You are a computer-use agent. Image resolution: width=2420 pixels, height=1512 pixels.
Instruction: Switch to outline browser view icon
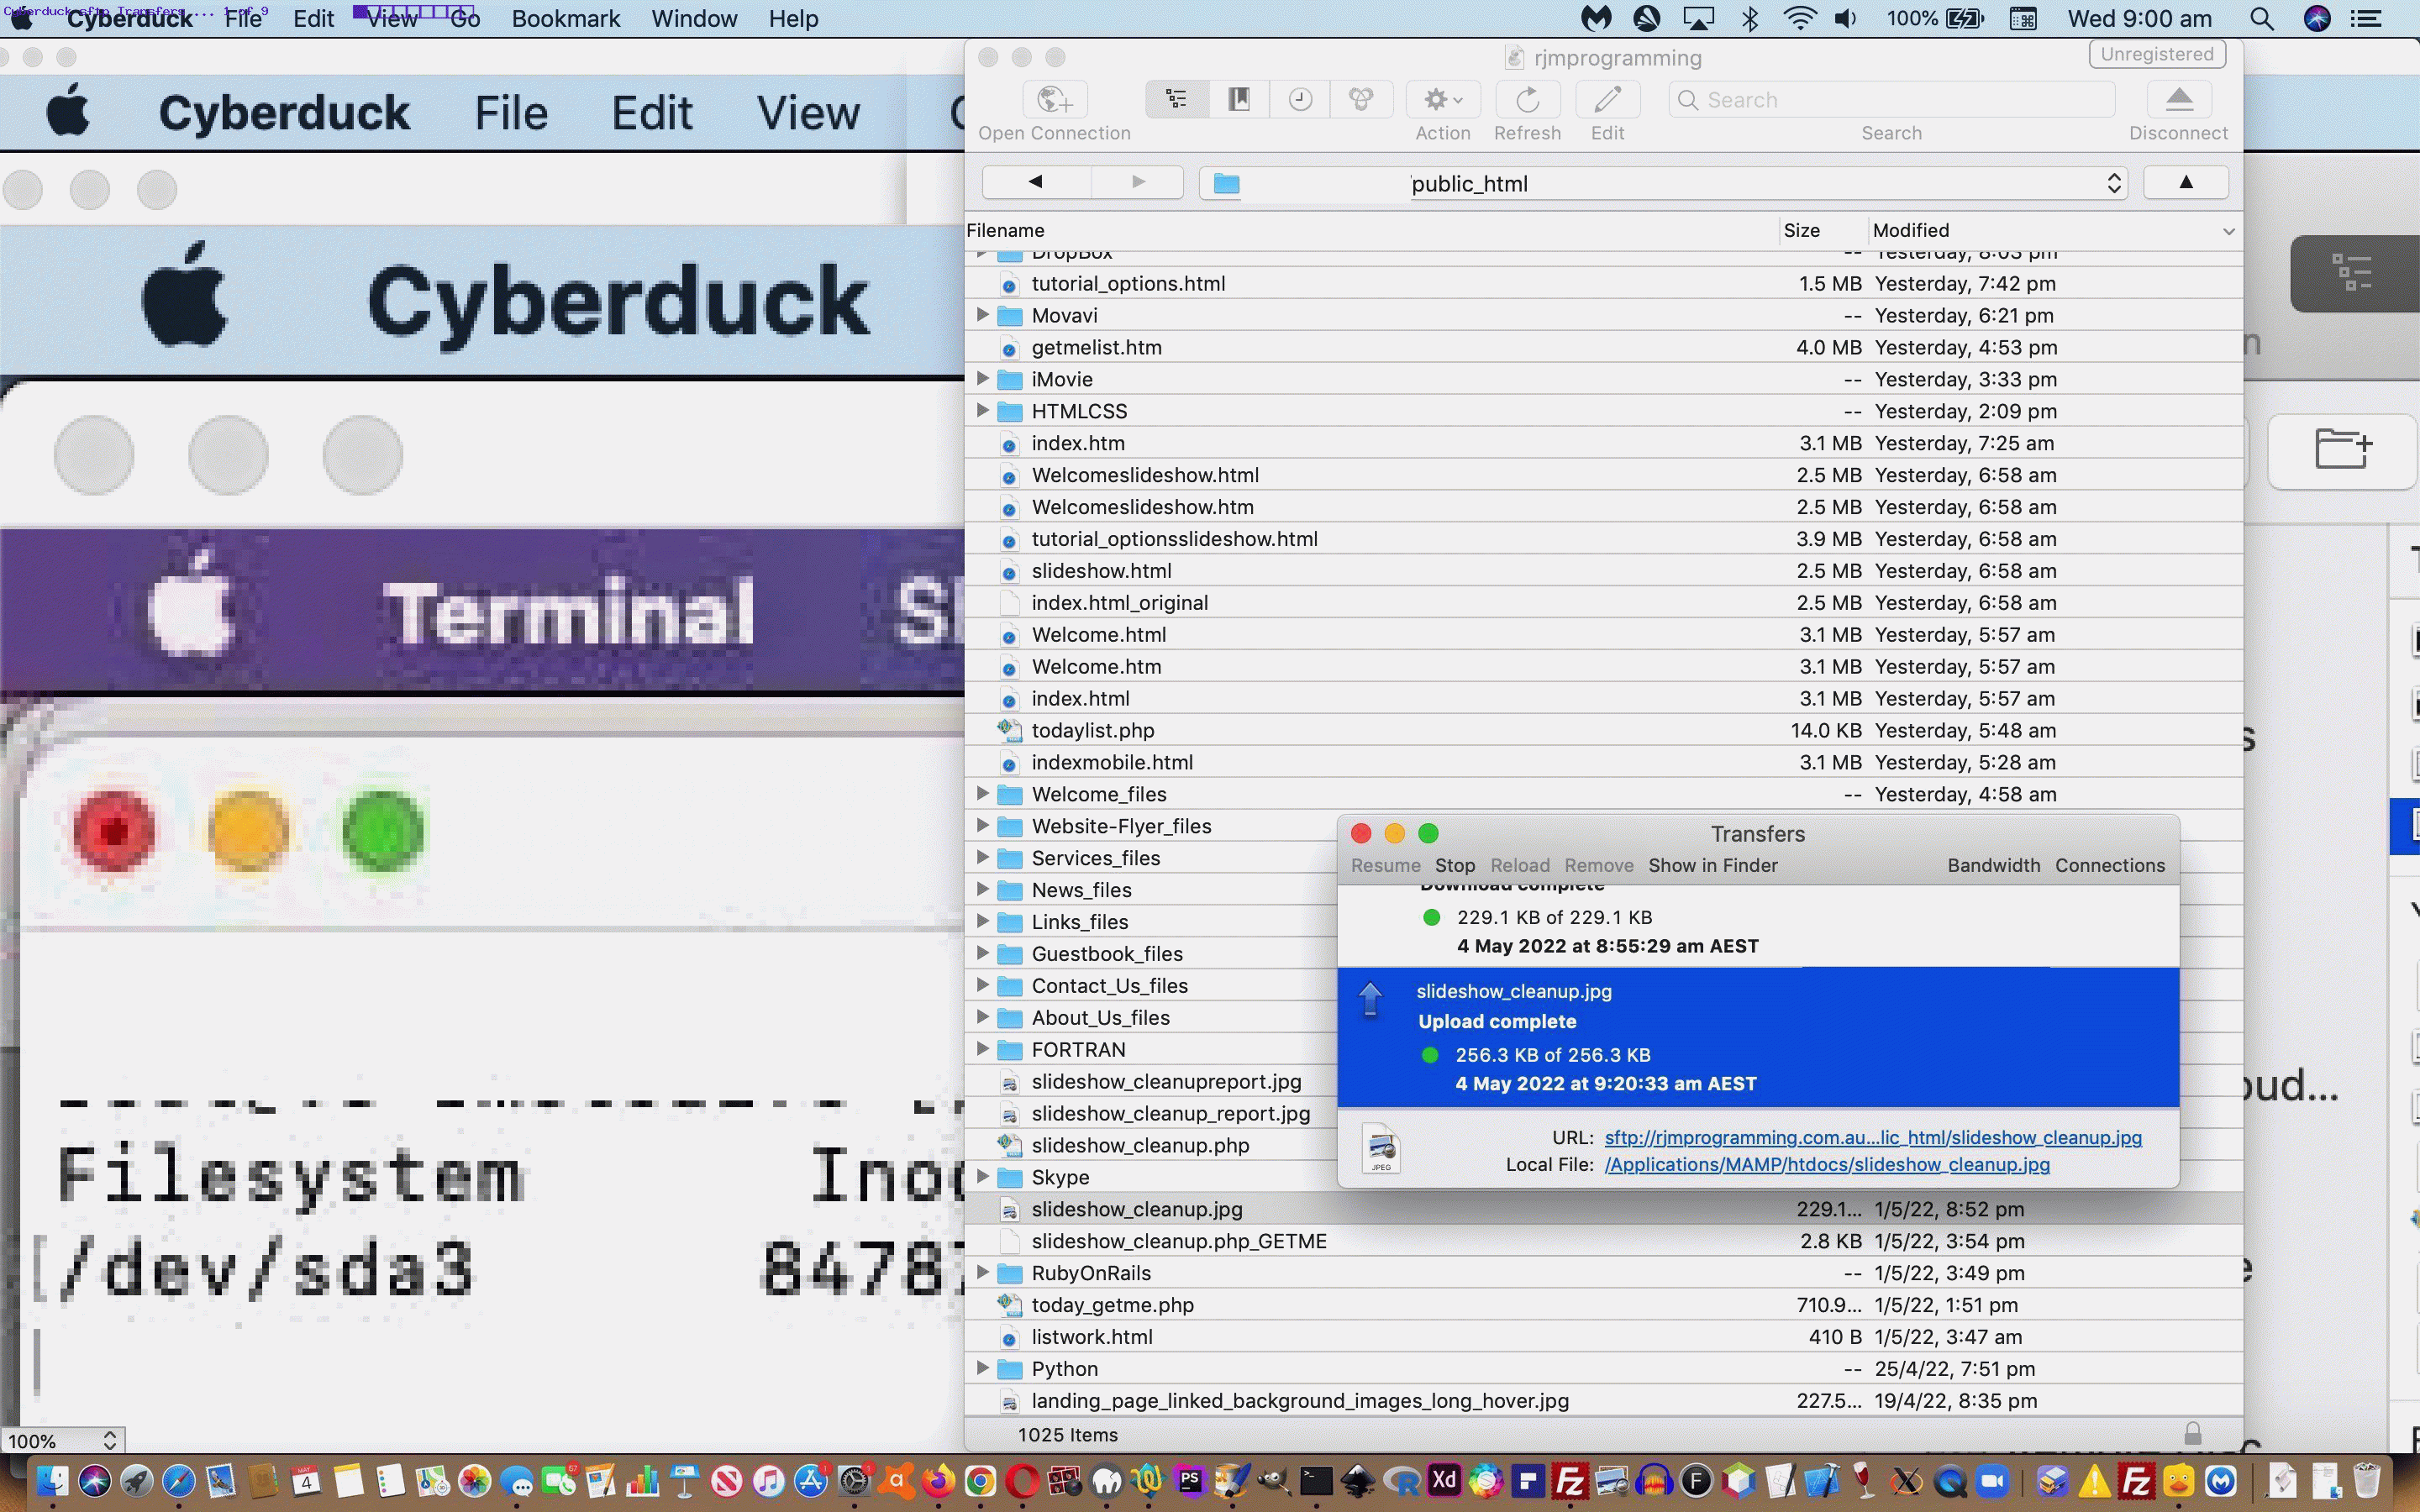pyautogui.click(x=1176, y=99)
